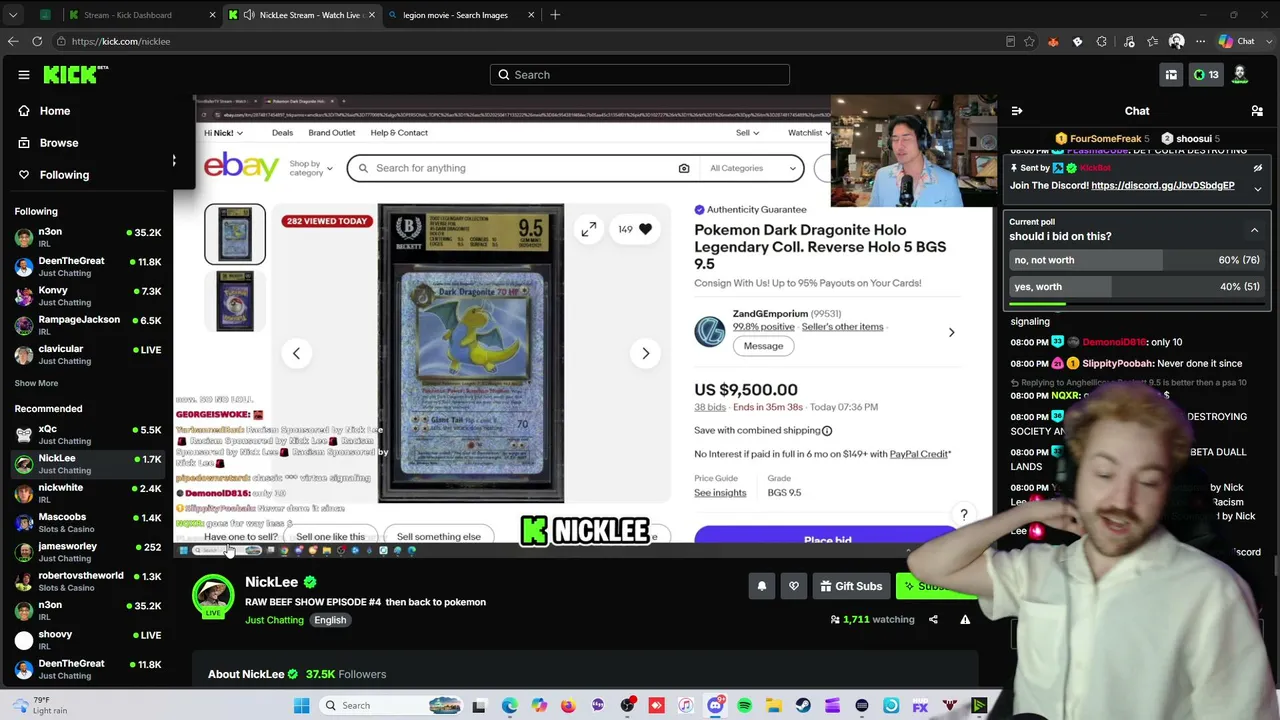The image size is (1280, 720).
Task: Open the user profile avatar menu
Action: click(1240, 75)
